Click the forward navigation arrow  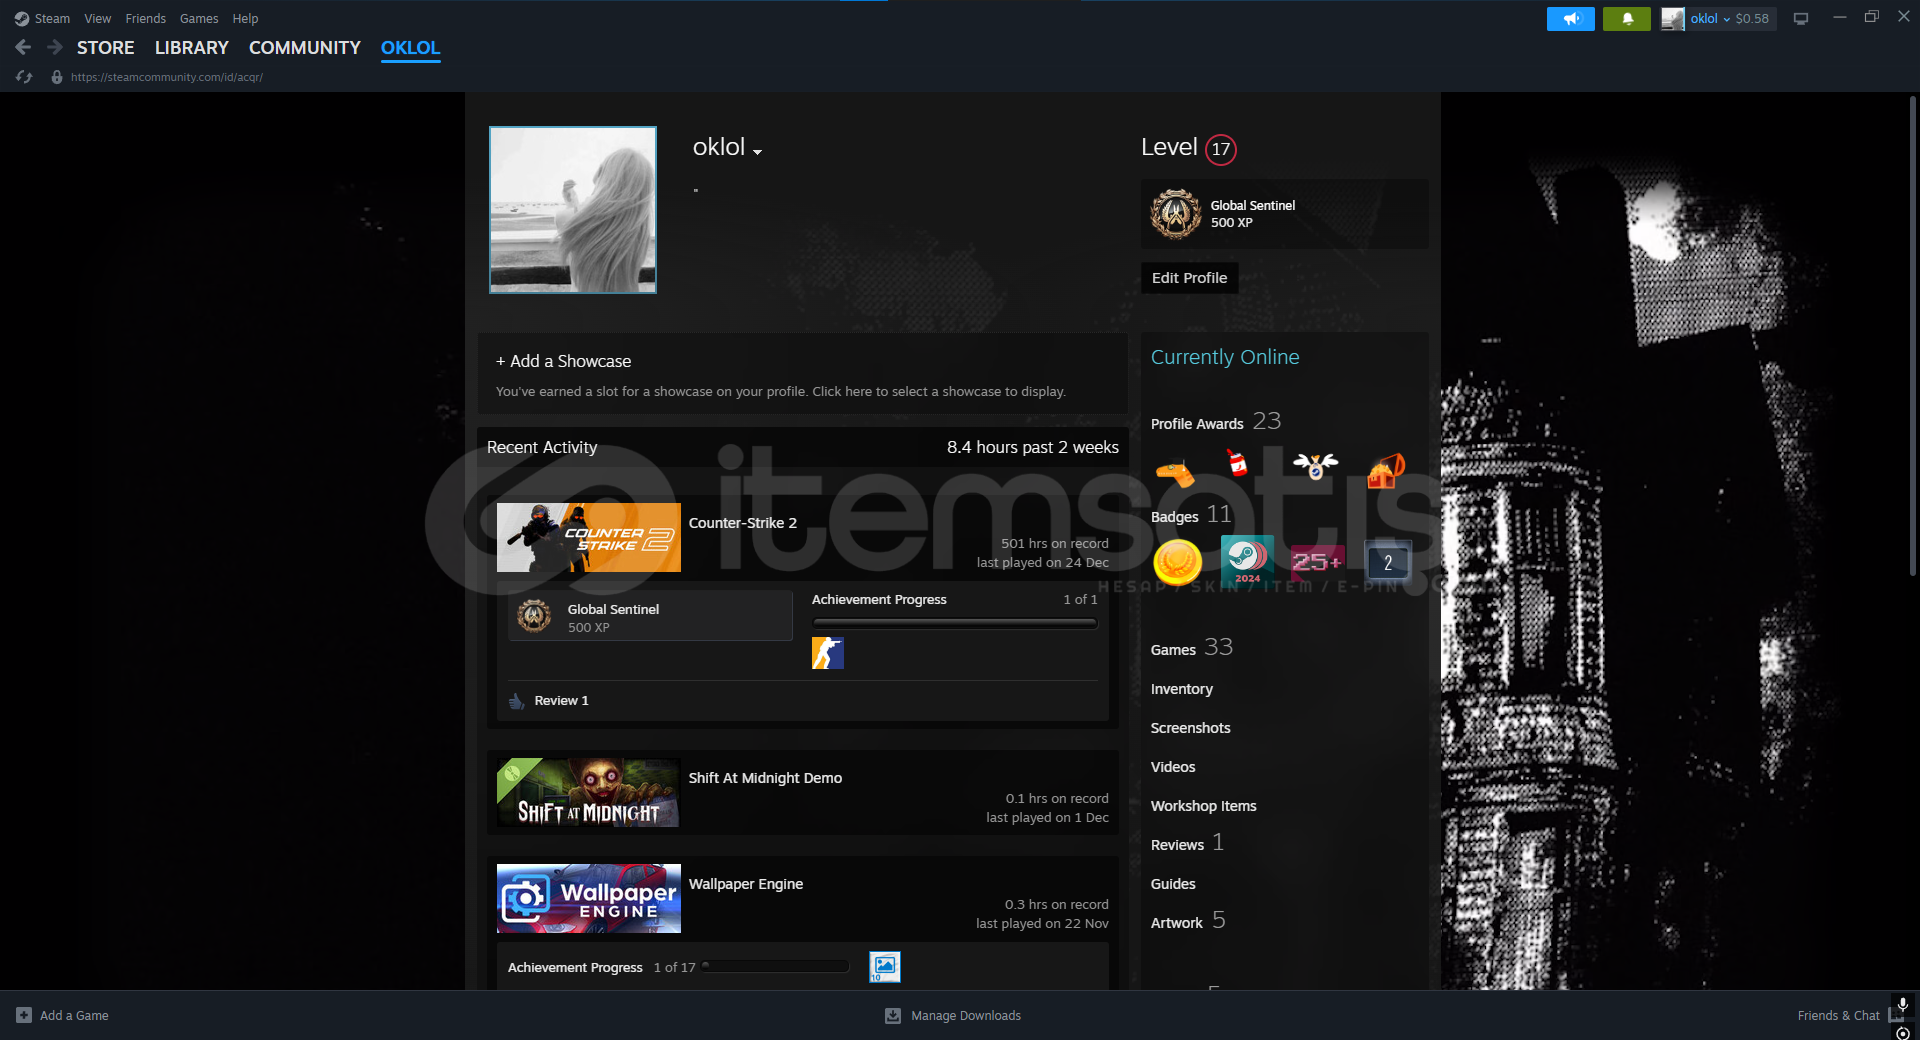point(55,47)
